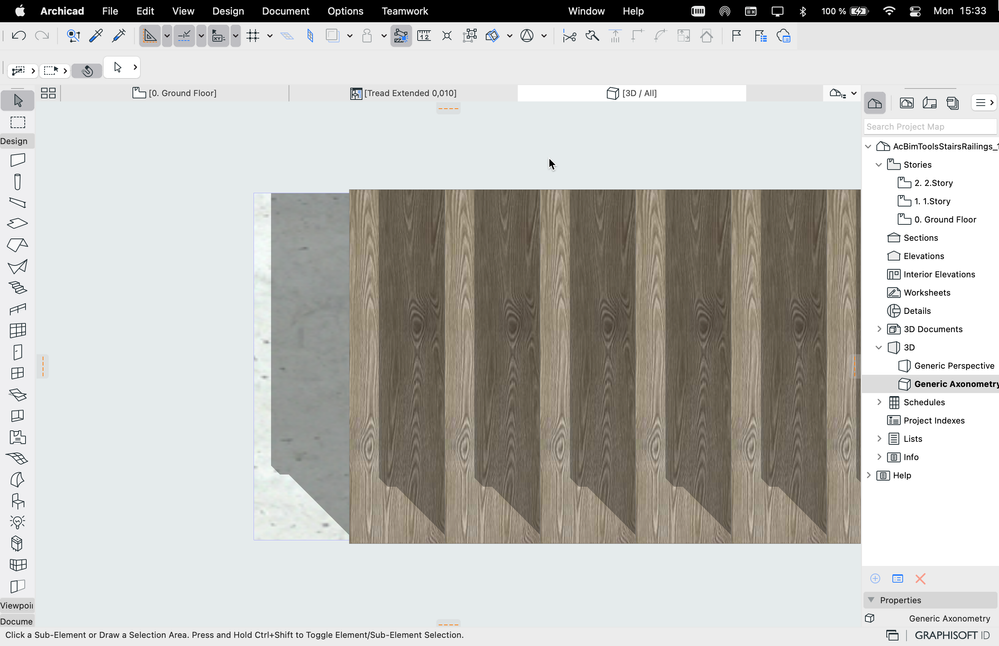Image resolution: width=999 pixels, height=646 pixels.
Task: Pick the Lamp tool
Action: coord(17,522)
